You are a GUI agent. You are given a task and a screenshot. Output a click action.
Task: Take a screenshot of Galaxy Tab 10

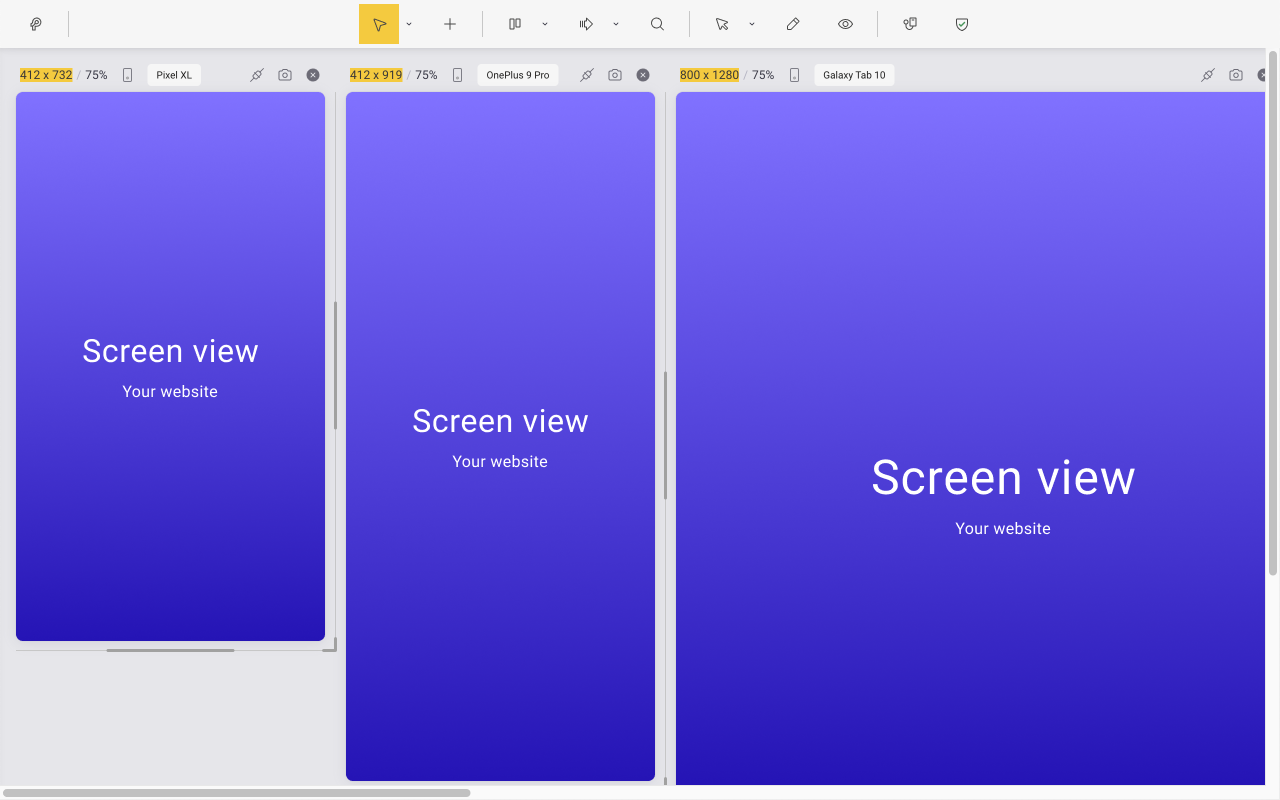pyautogui.click(x=1236, y=75)
